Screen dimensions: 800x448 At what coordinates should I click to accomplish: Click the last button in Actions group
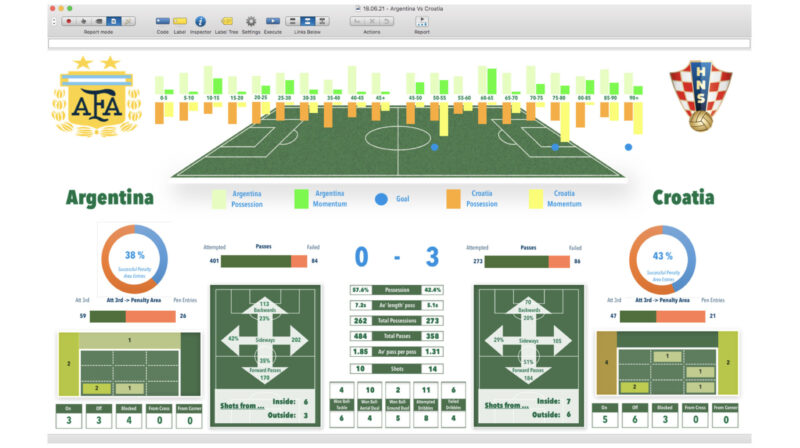387,21
